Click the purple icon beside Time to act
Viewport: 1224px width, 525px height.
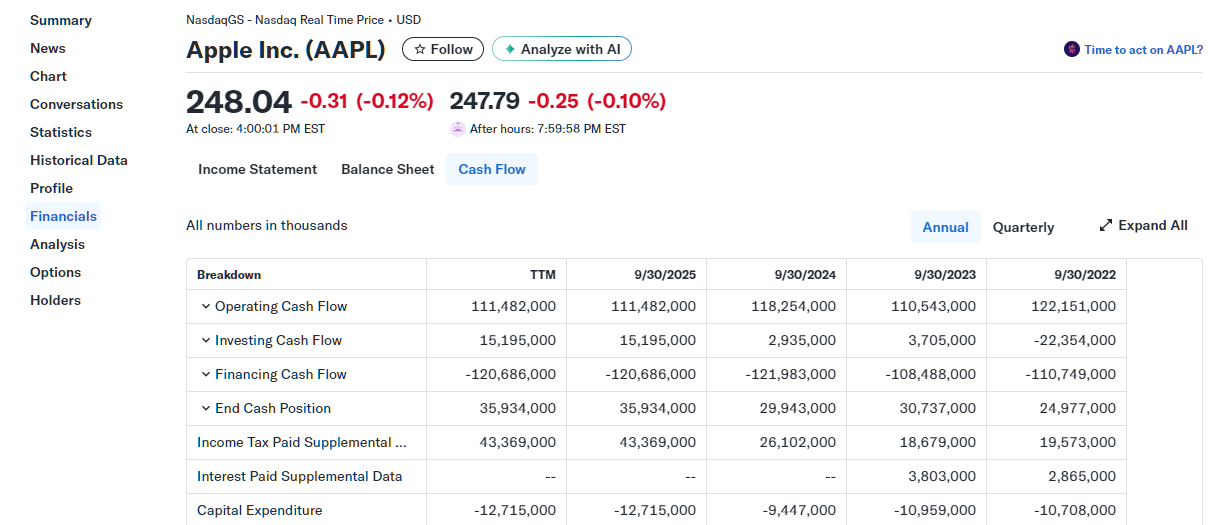(x=1072, y=49)
